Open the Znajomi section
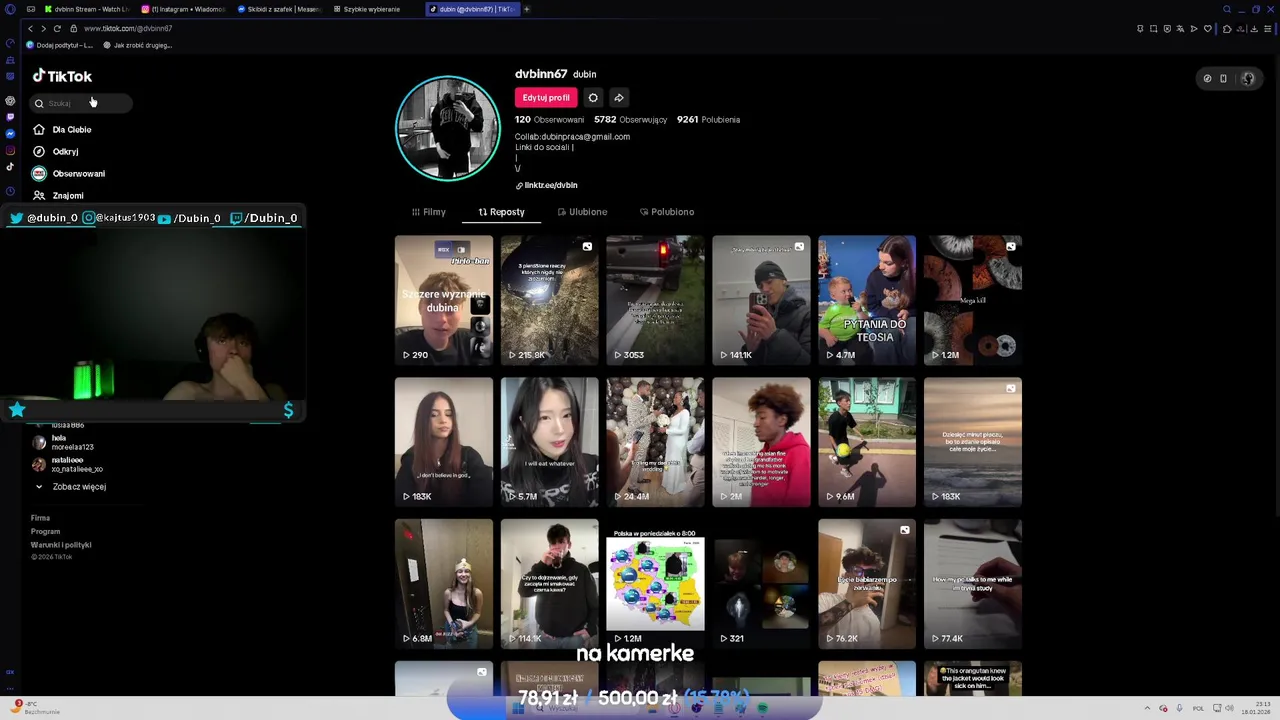The image size is (1280, 720). tap(58, 196)
